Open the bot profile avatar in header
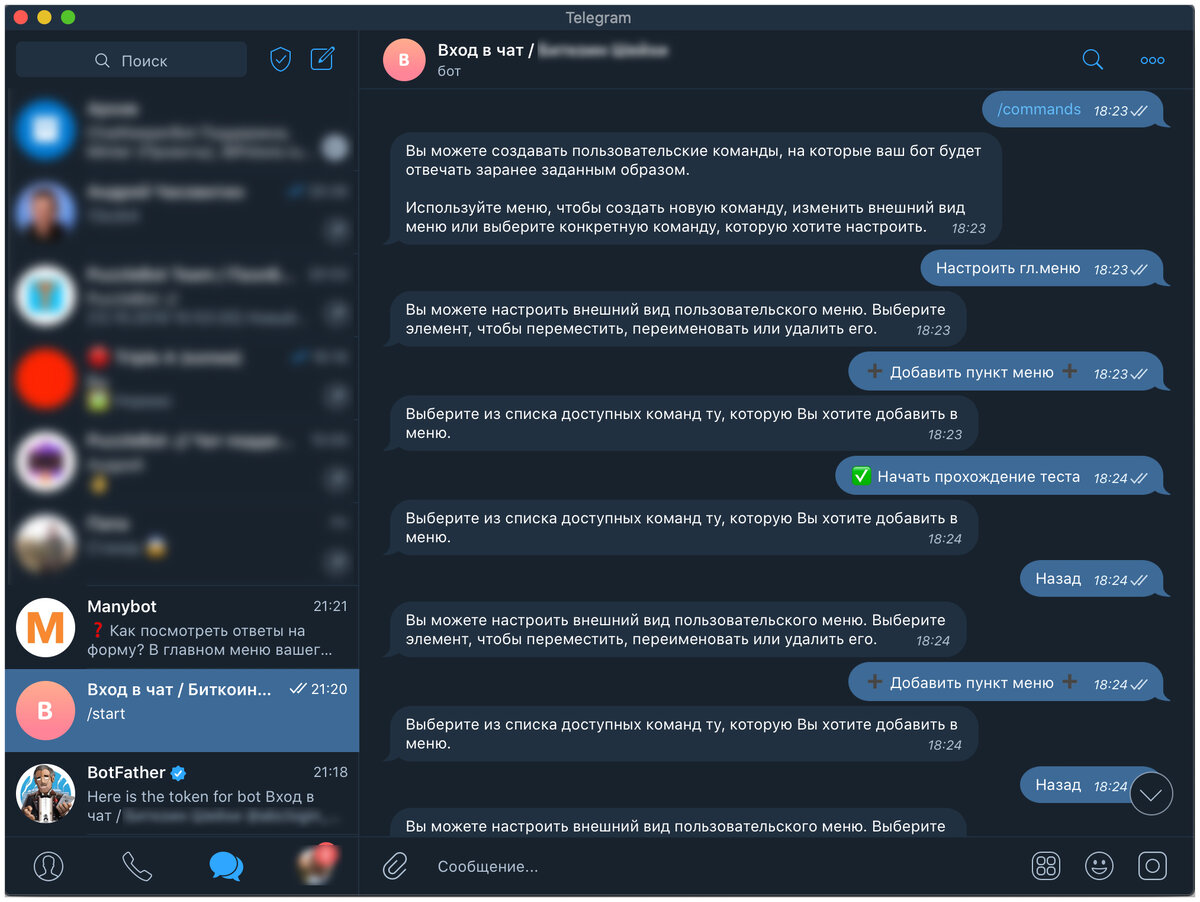1200x902 pixels. pyautogui.click(x=404, y=60)
